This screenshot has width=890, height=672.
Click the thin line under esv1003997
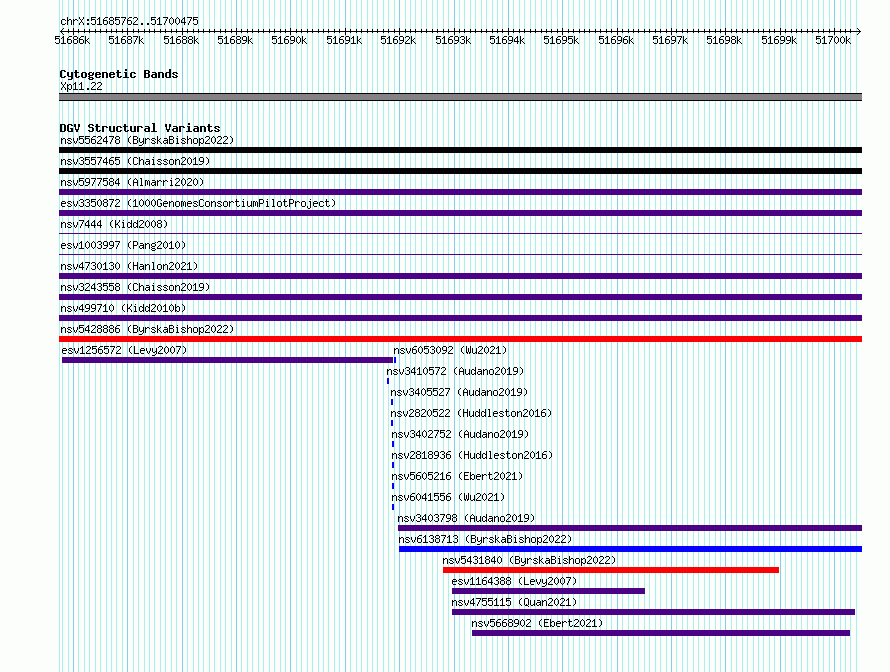pos(460,254)
